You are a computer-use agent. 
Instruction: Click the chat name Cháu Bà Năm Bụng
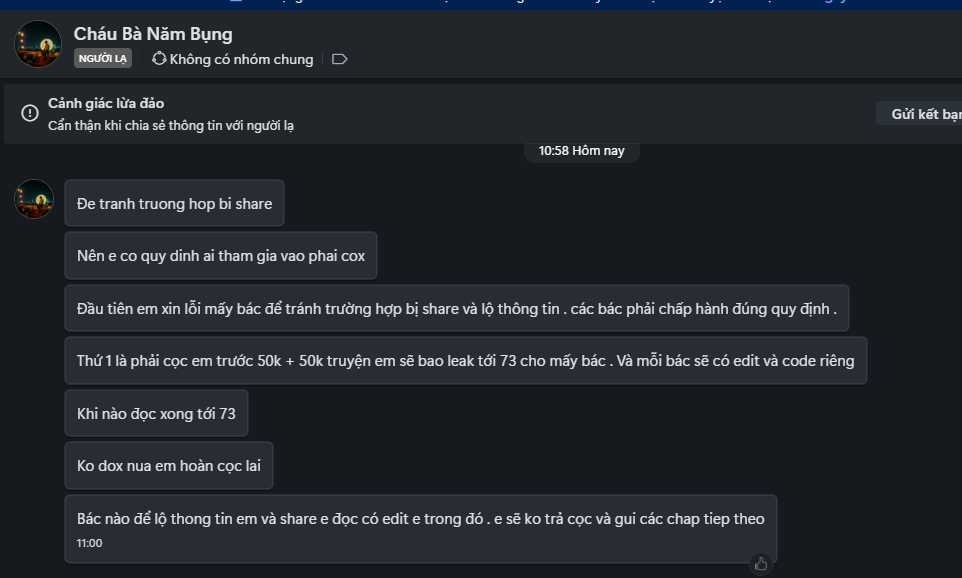click(153, 34)
